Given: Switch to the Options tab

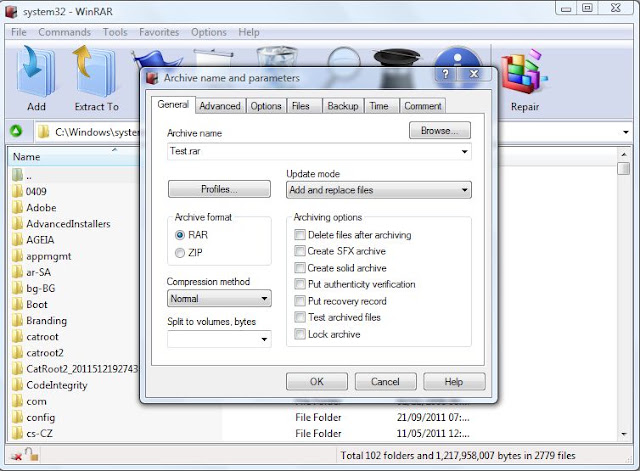Looking at the screenshot, I should [266, 106].
